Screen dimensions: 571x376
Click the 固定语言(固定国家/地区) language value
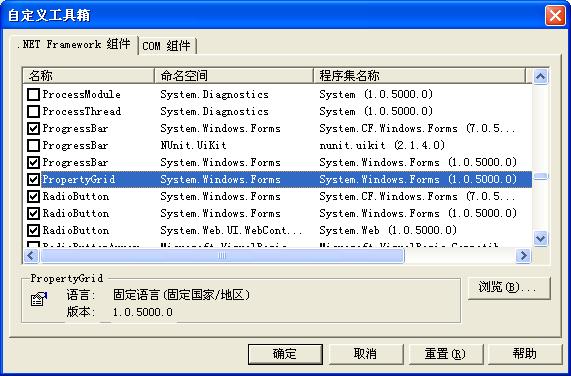pyautogui.click(x=181, y=295)
